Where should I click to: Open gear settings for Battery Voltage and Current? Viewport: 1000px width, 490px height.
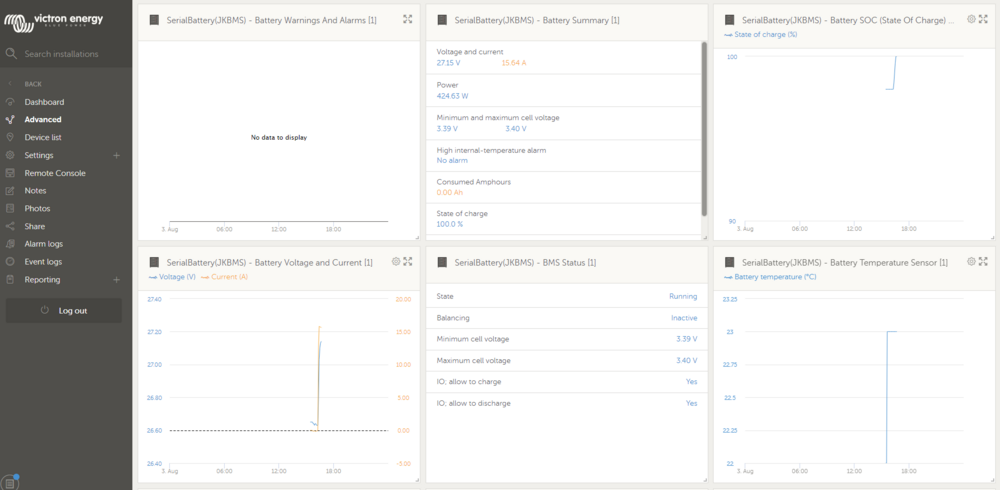point(396,261)
